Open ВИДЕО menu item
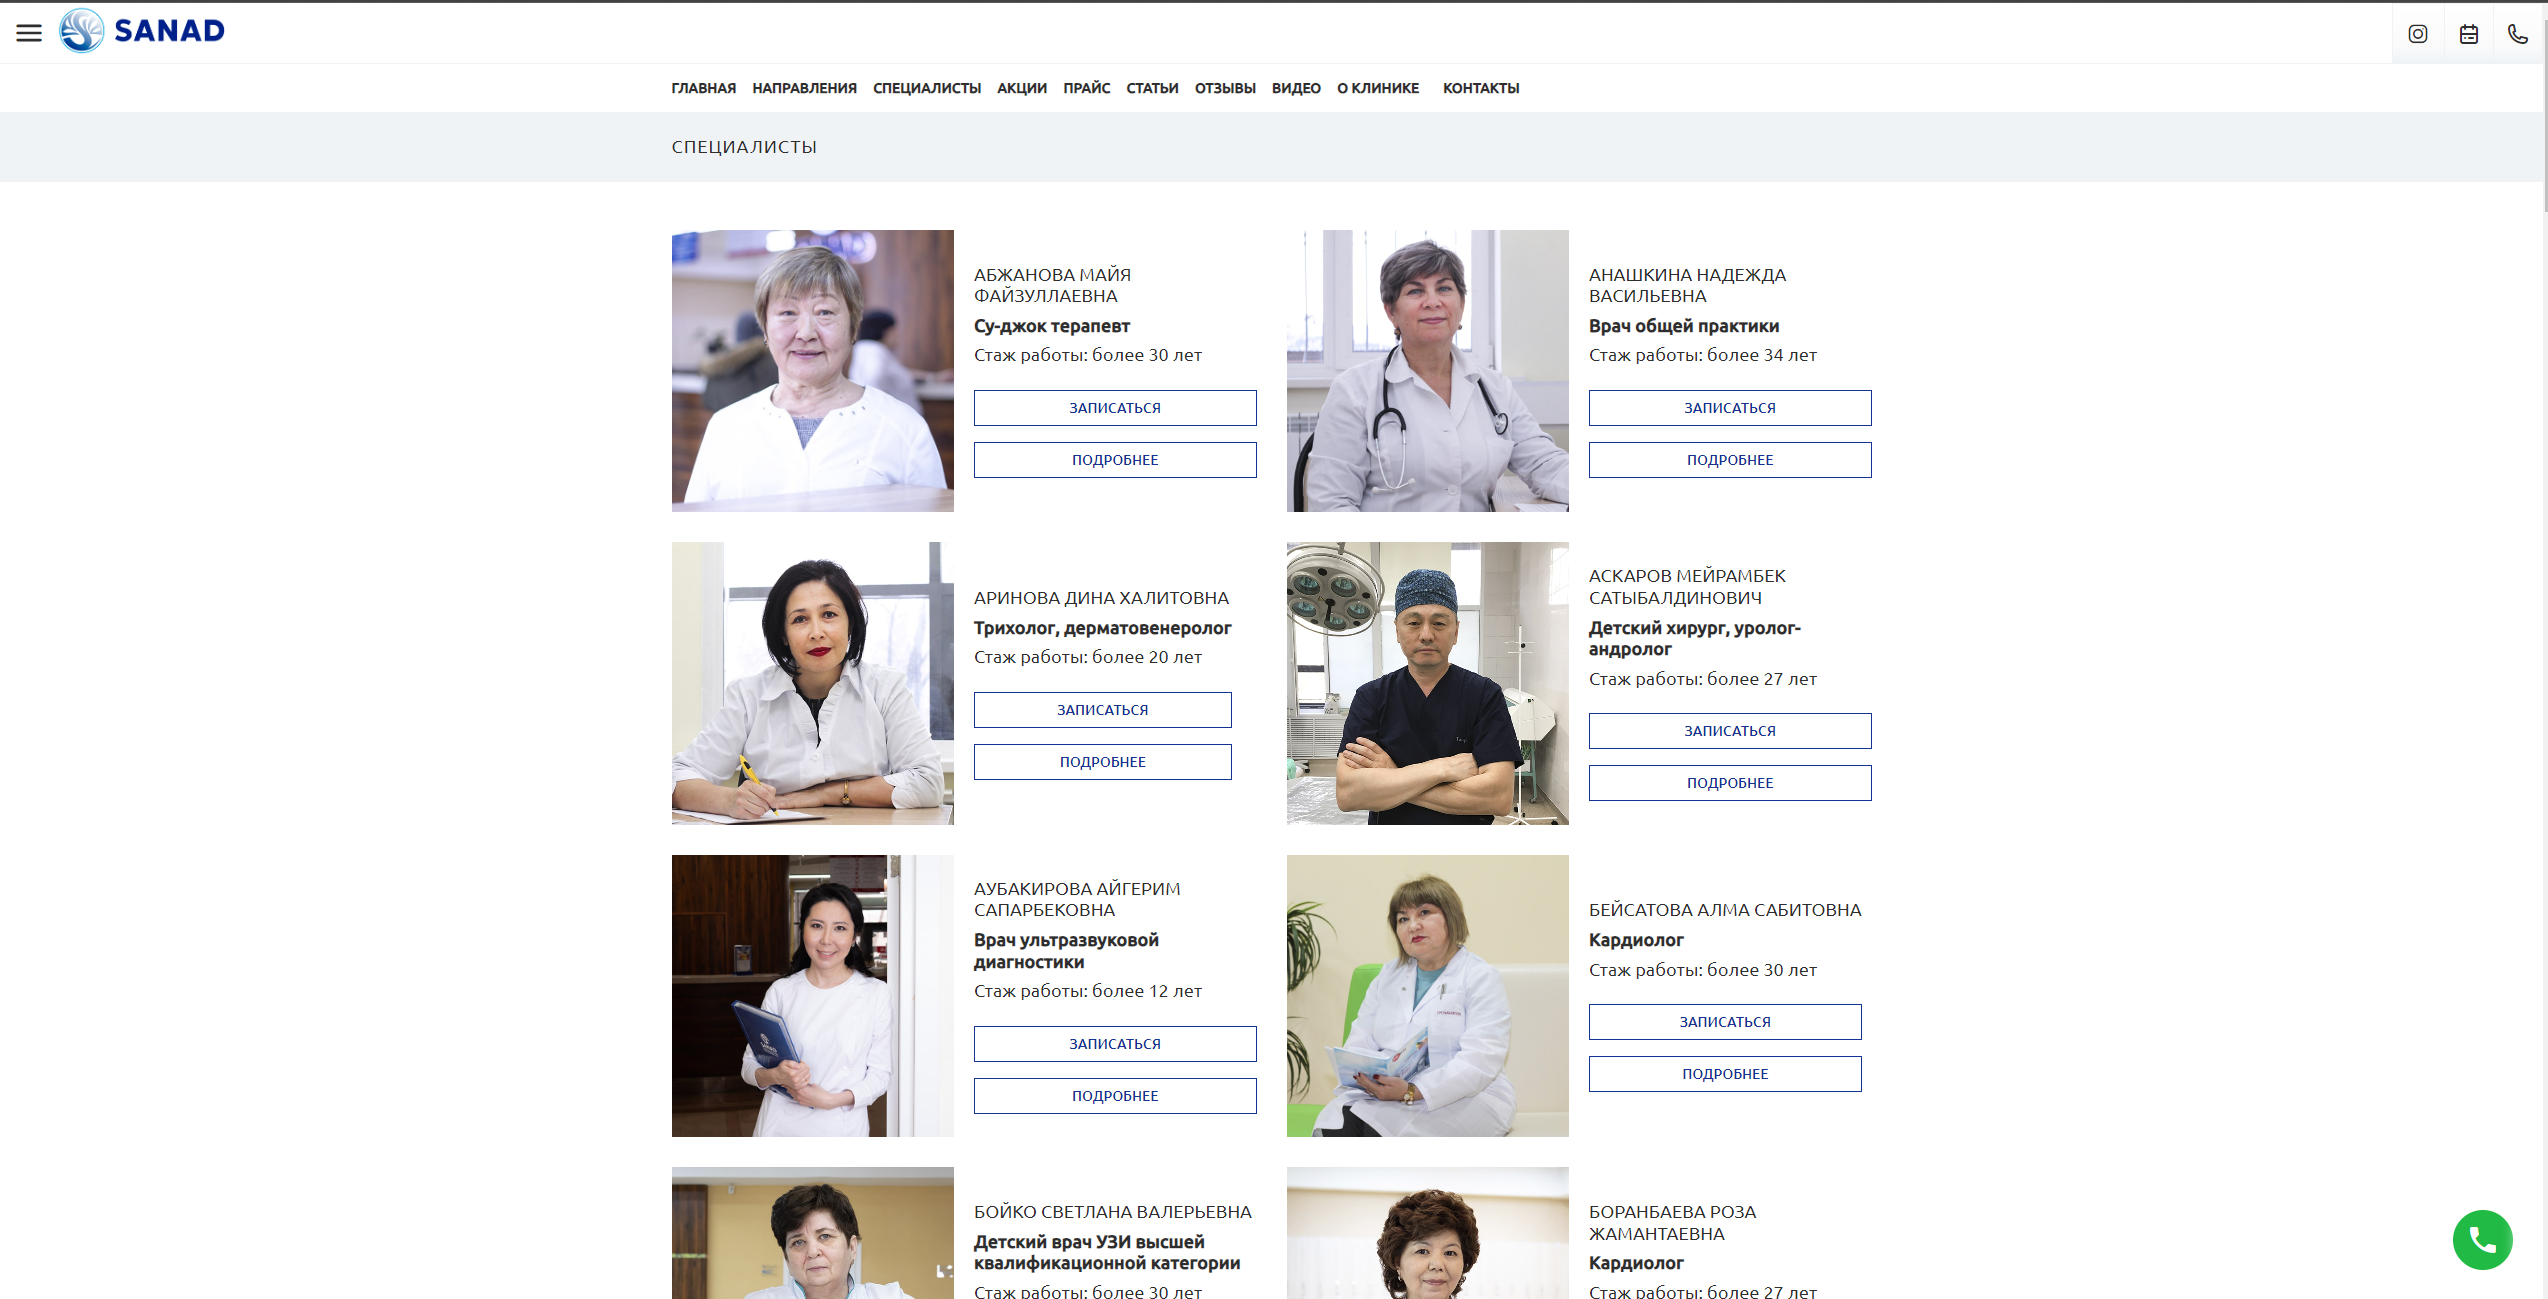2548x1299 pixels. [x=1296, y=88]
